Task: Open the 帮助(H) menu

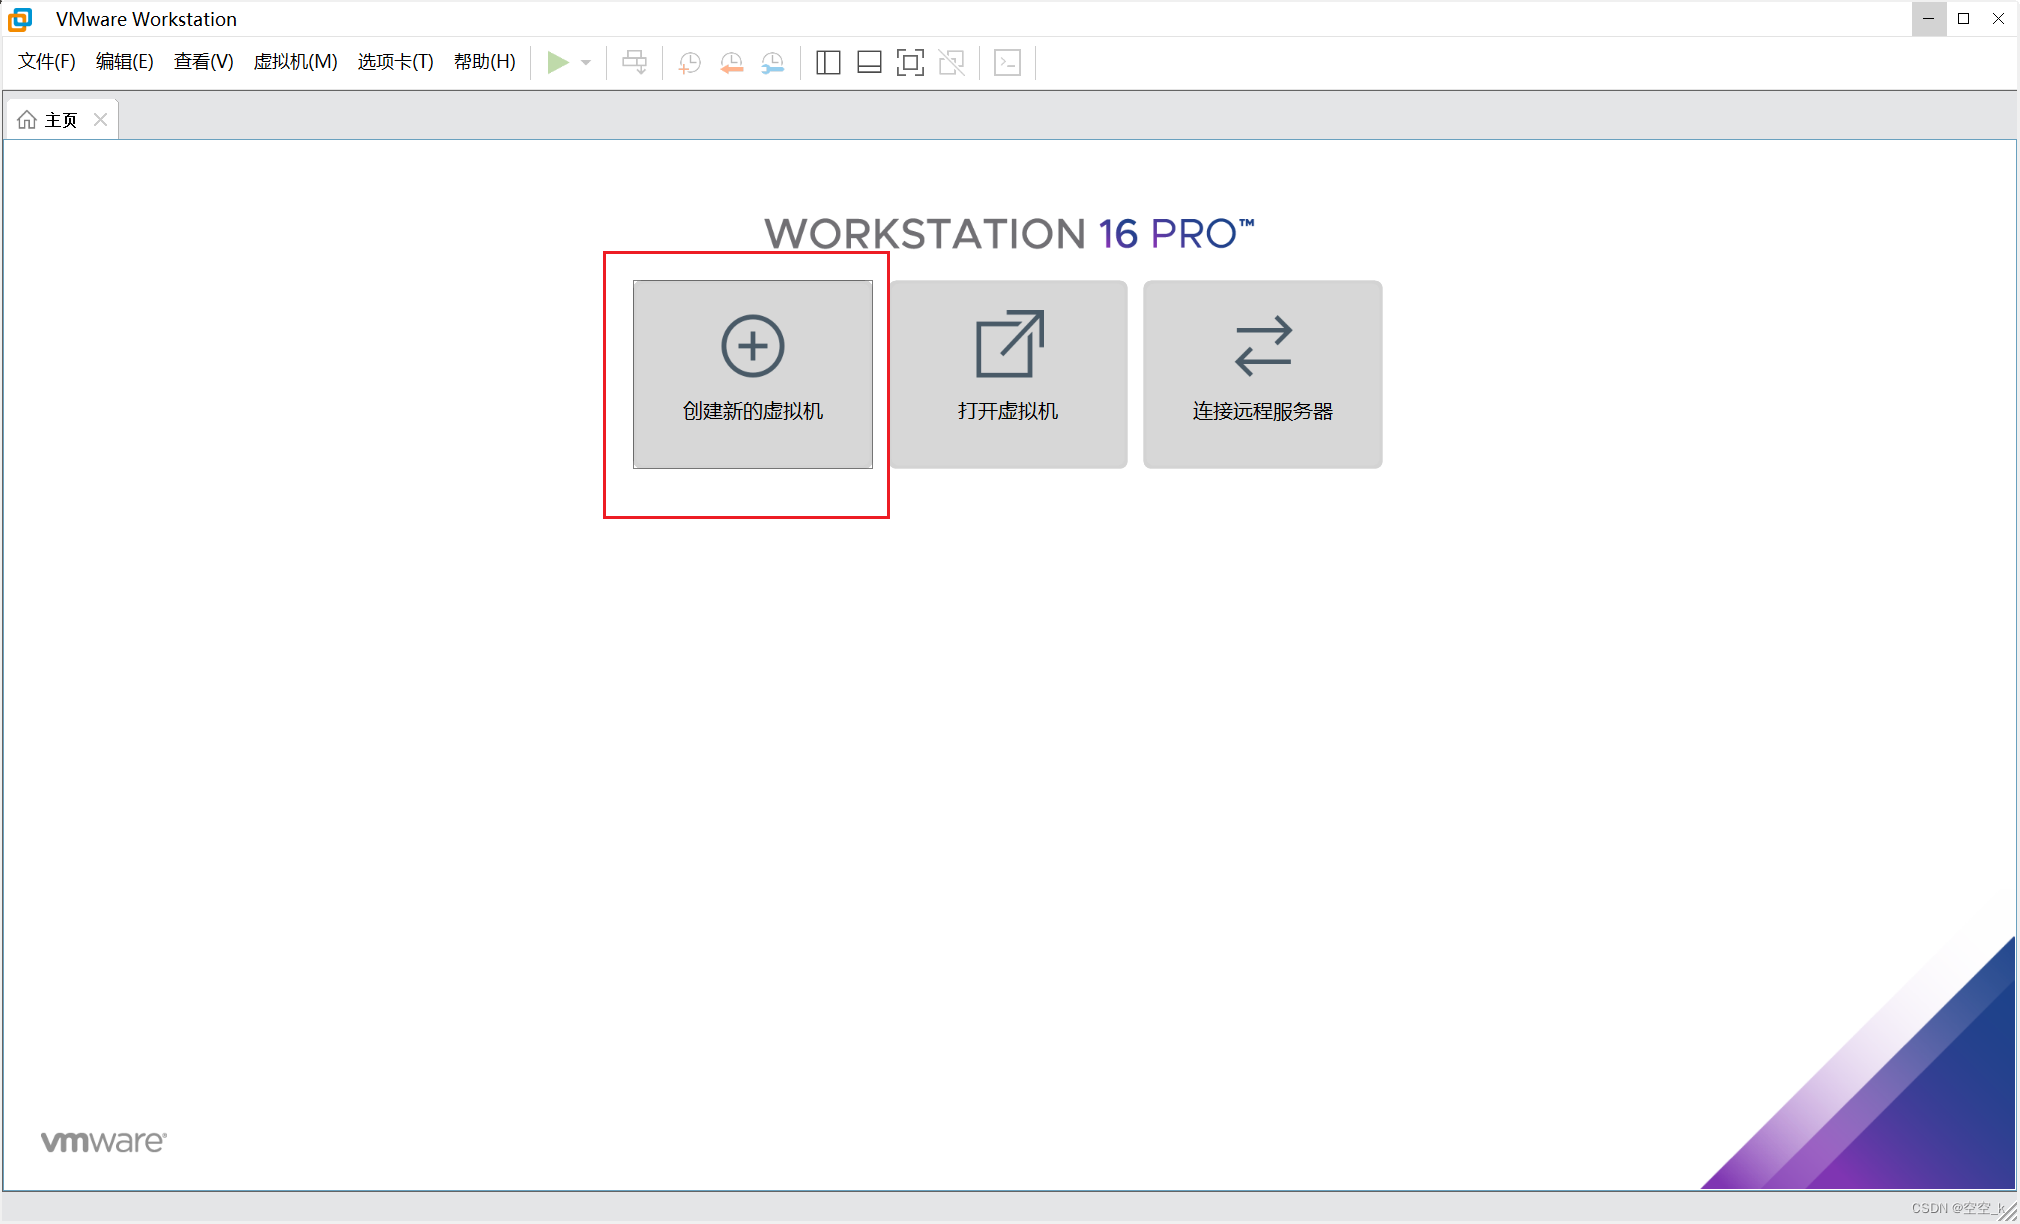Action: pyautogui.click(x=484, y=62)
